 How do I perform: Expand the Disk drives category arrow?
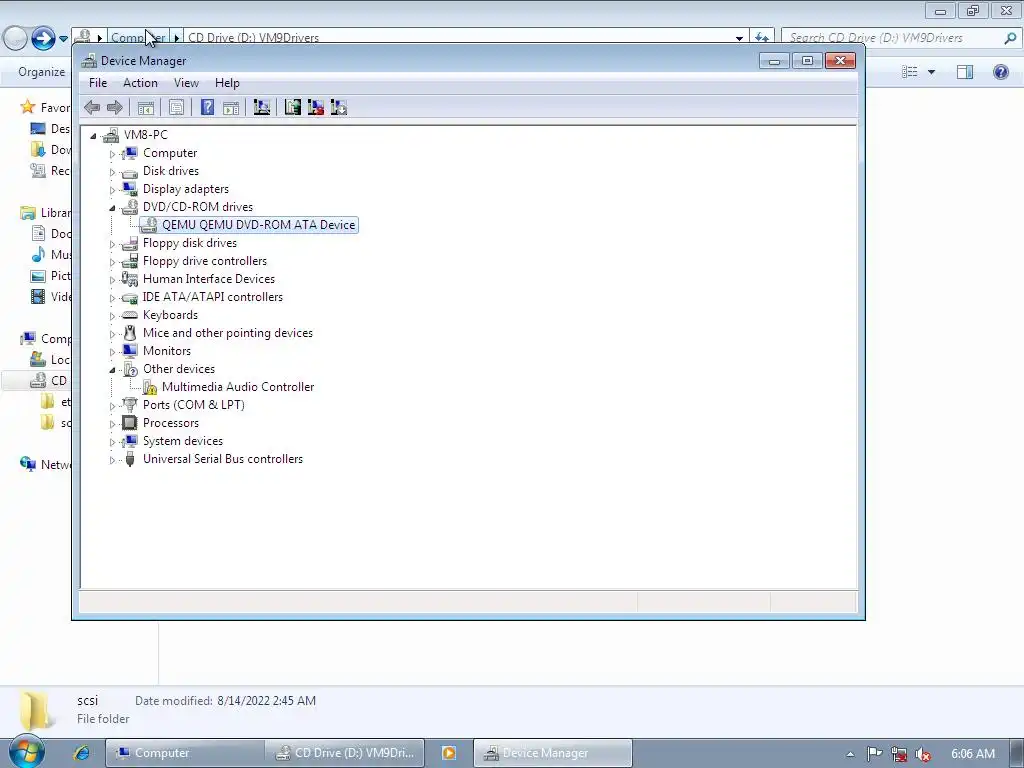[x=112, y=172]
